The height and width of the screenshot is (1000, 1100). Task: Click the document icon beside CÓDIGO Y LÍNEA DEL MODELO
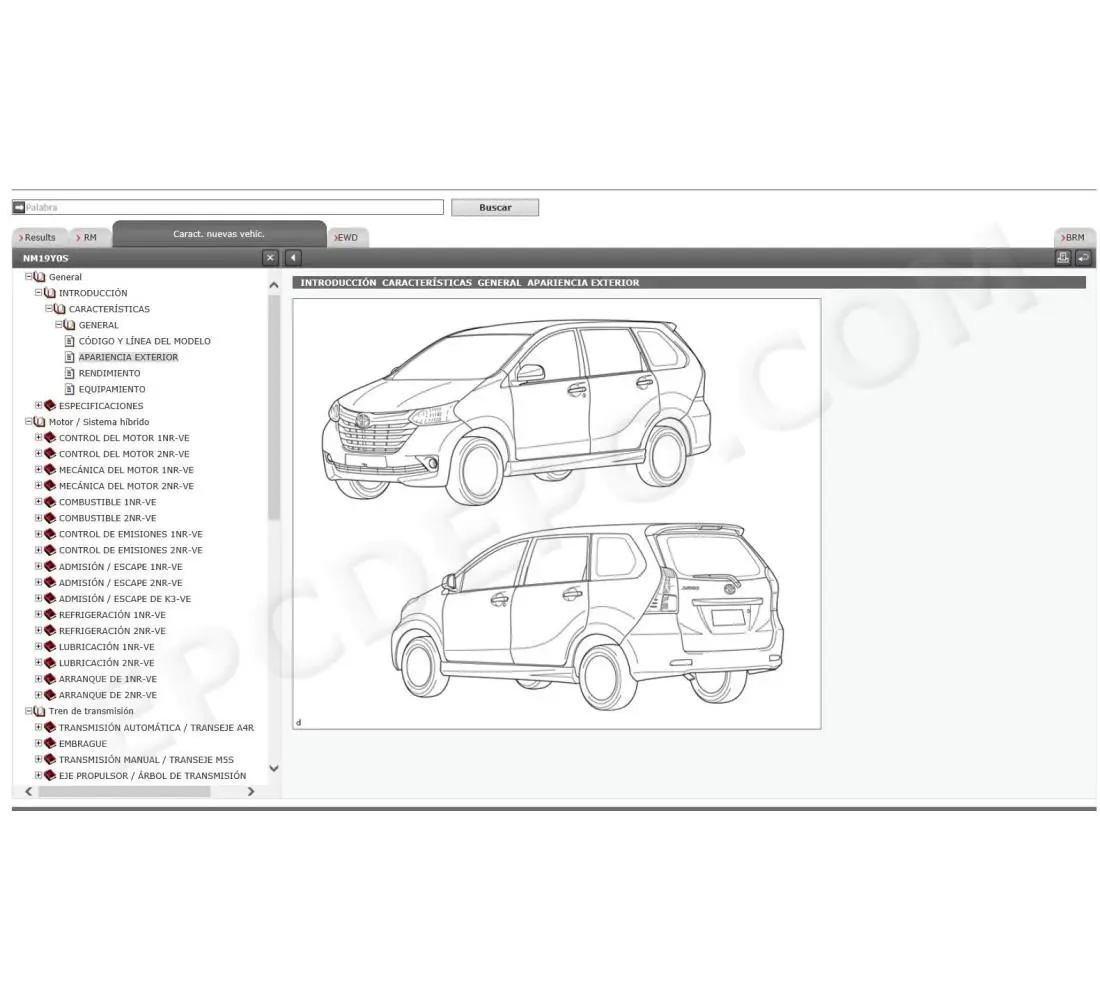67,340
